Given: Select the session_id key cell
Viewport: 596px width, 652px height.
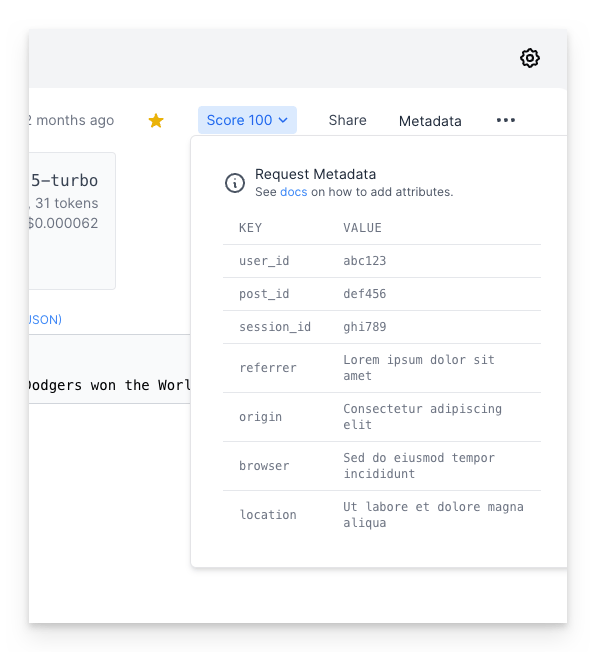Looking at the screenshot, I should [275, 327].
